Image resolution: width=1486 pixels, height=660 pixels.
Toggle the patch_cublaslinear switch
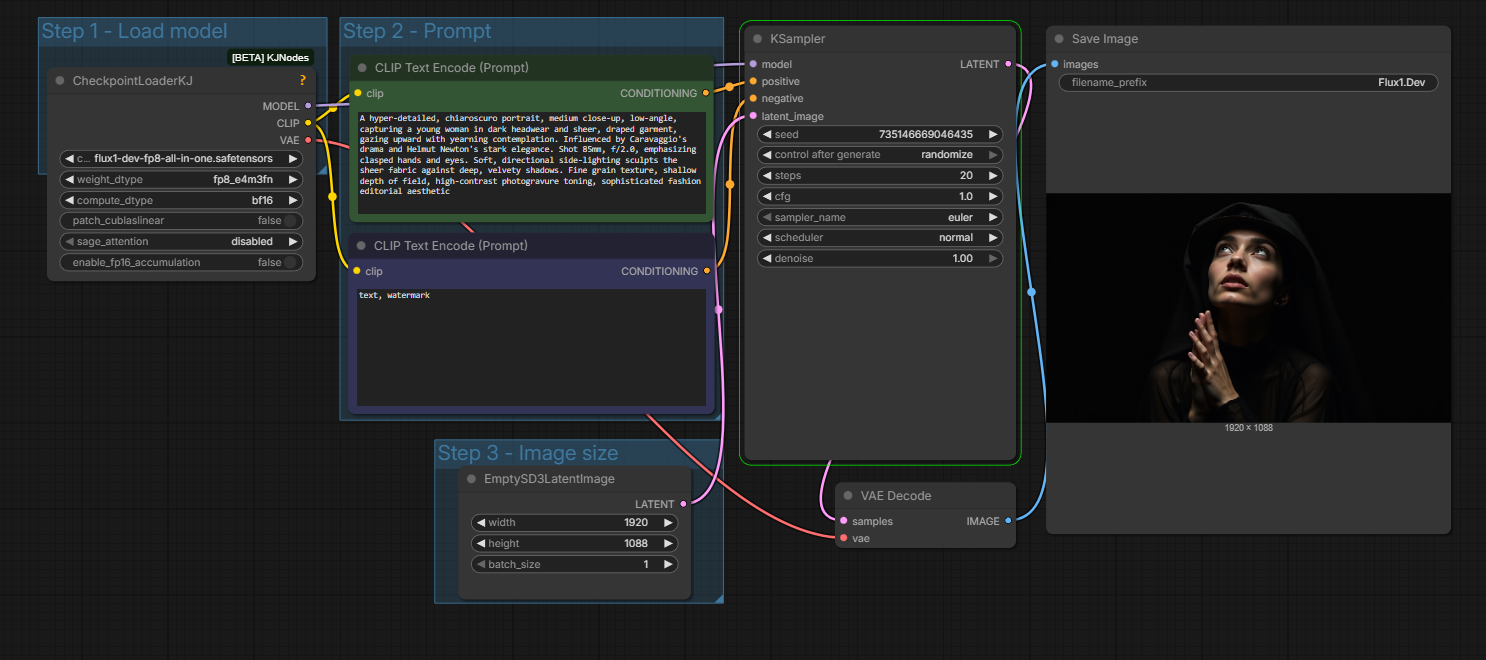[290, 221]
